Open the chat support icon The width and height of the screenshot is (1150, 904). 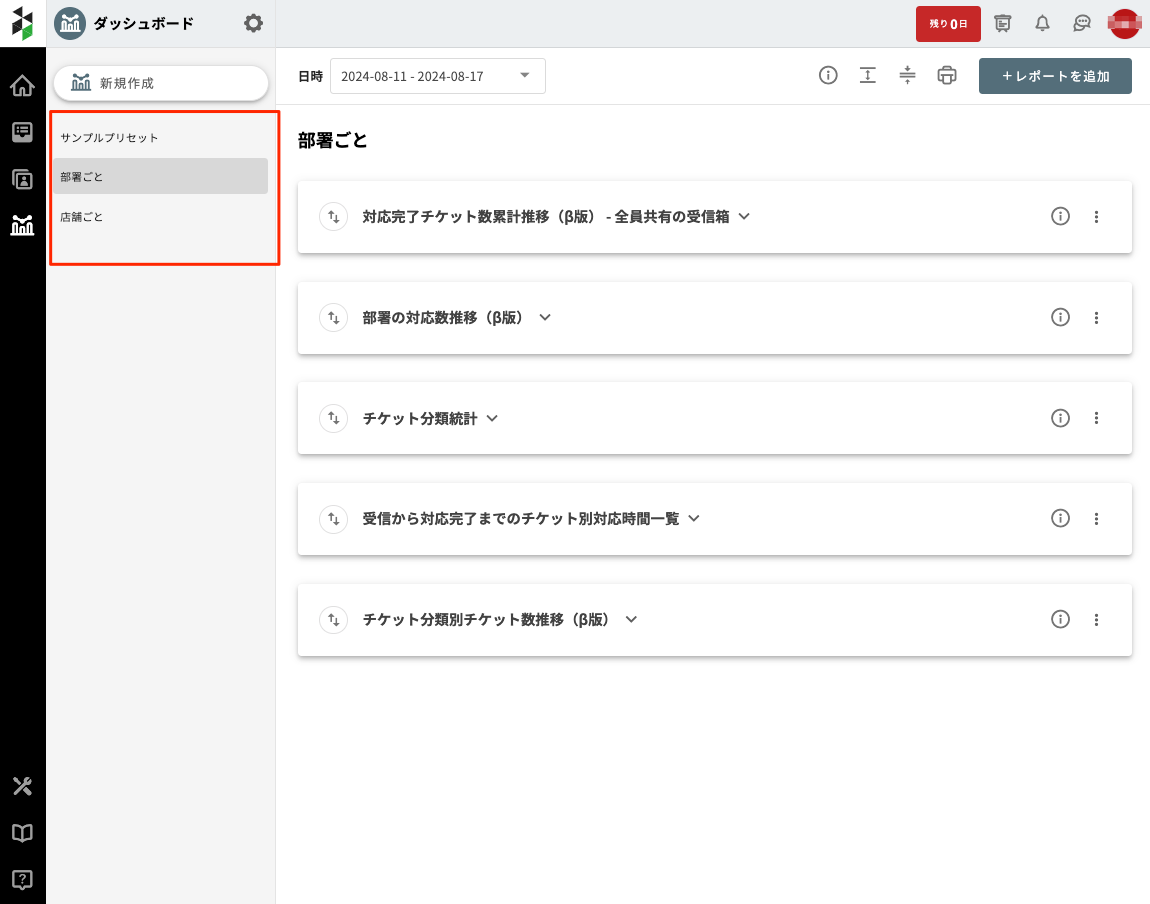tap(1081, 23)
